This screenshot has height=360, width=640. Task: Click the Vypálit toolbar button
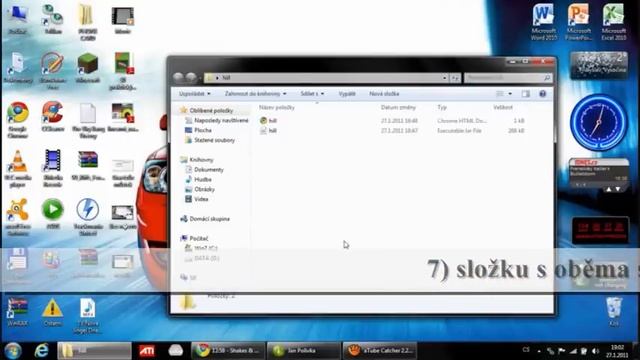[x=347, y=94]
